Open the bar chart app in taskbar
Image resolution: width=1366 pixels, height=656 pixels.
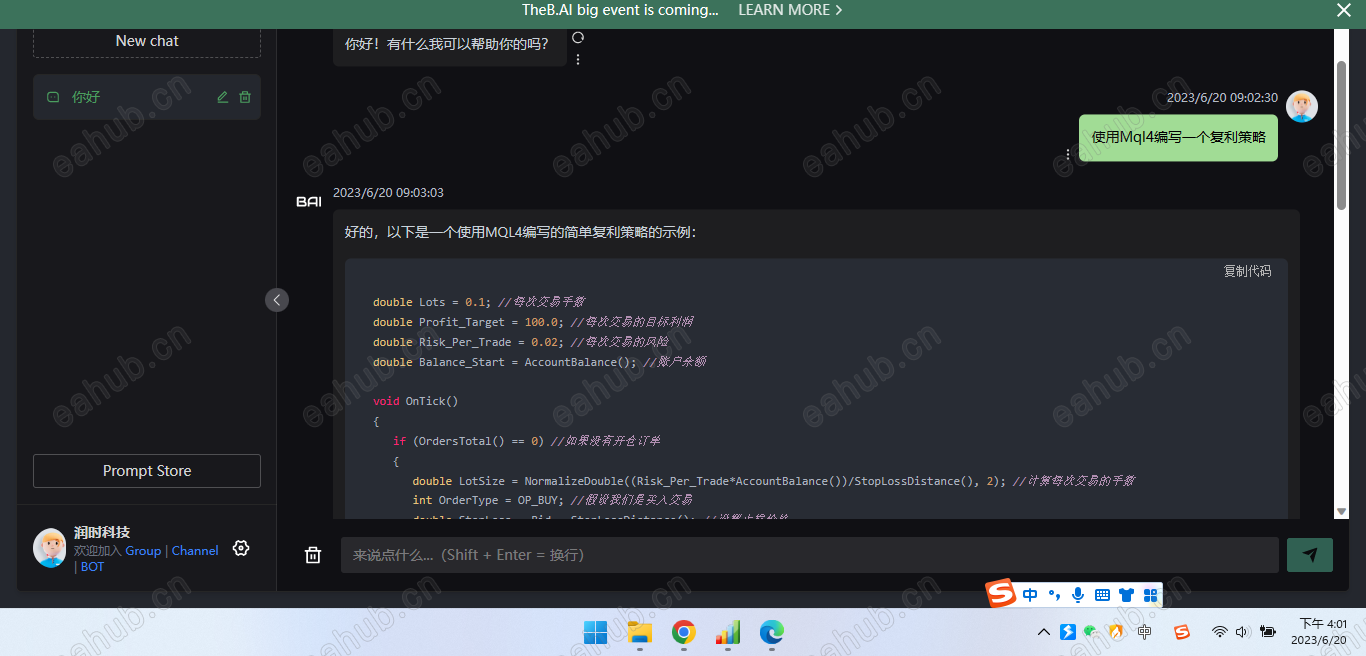[x=727, y=632]
